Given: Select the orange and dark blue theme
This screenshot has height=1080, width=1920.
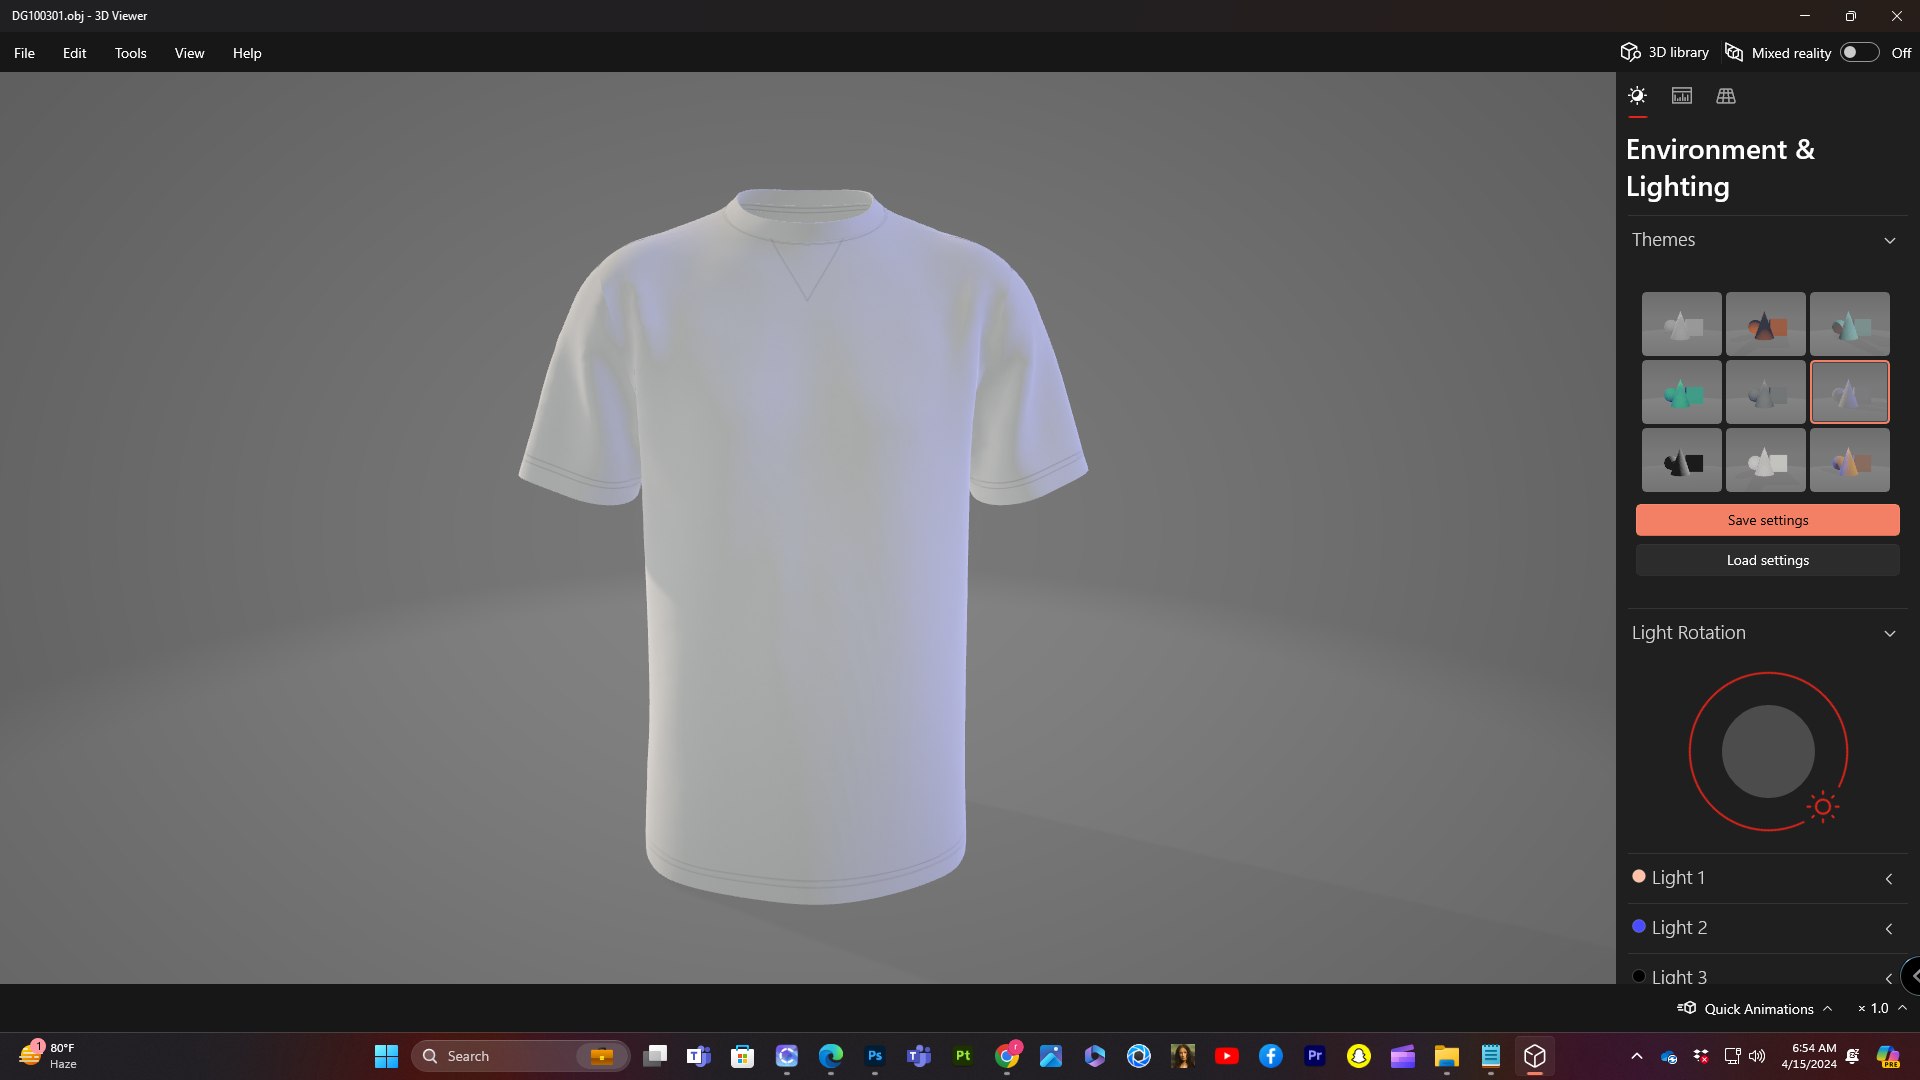Looking at the screenshot, I should (x=1765, y=324).
